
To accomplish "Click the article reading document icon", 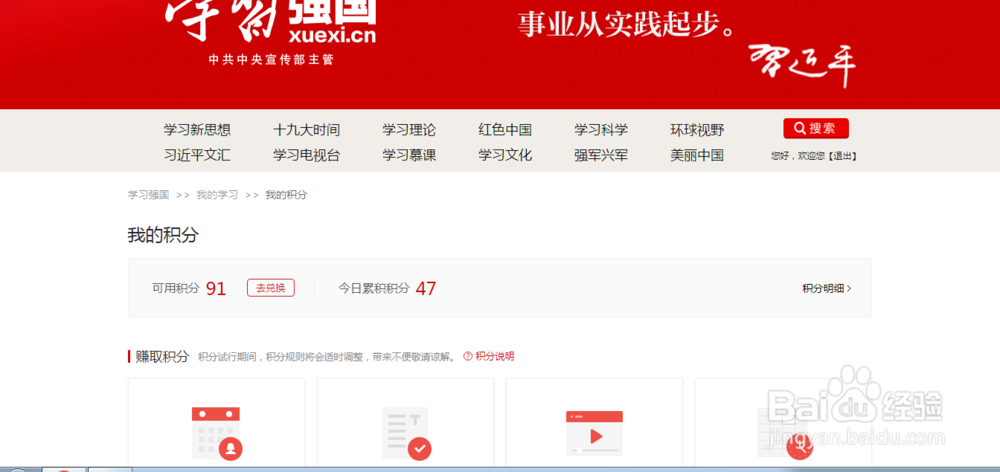I will [x=406, y=433].
